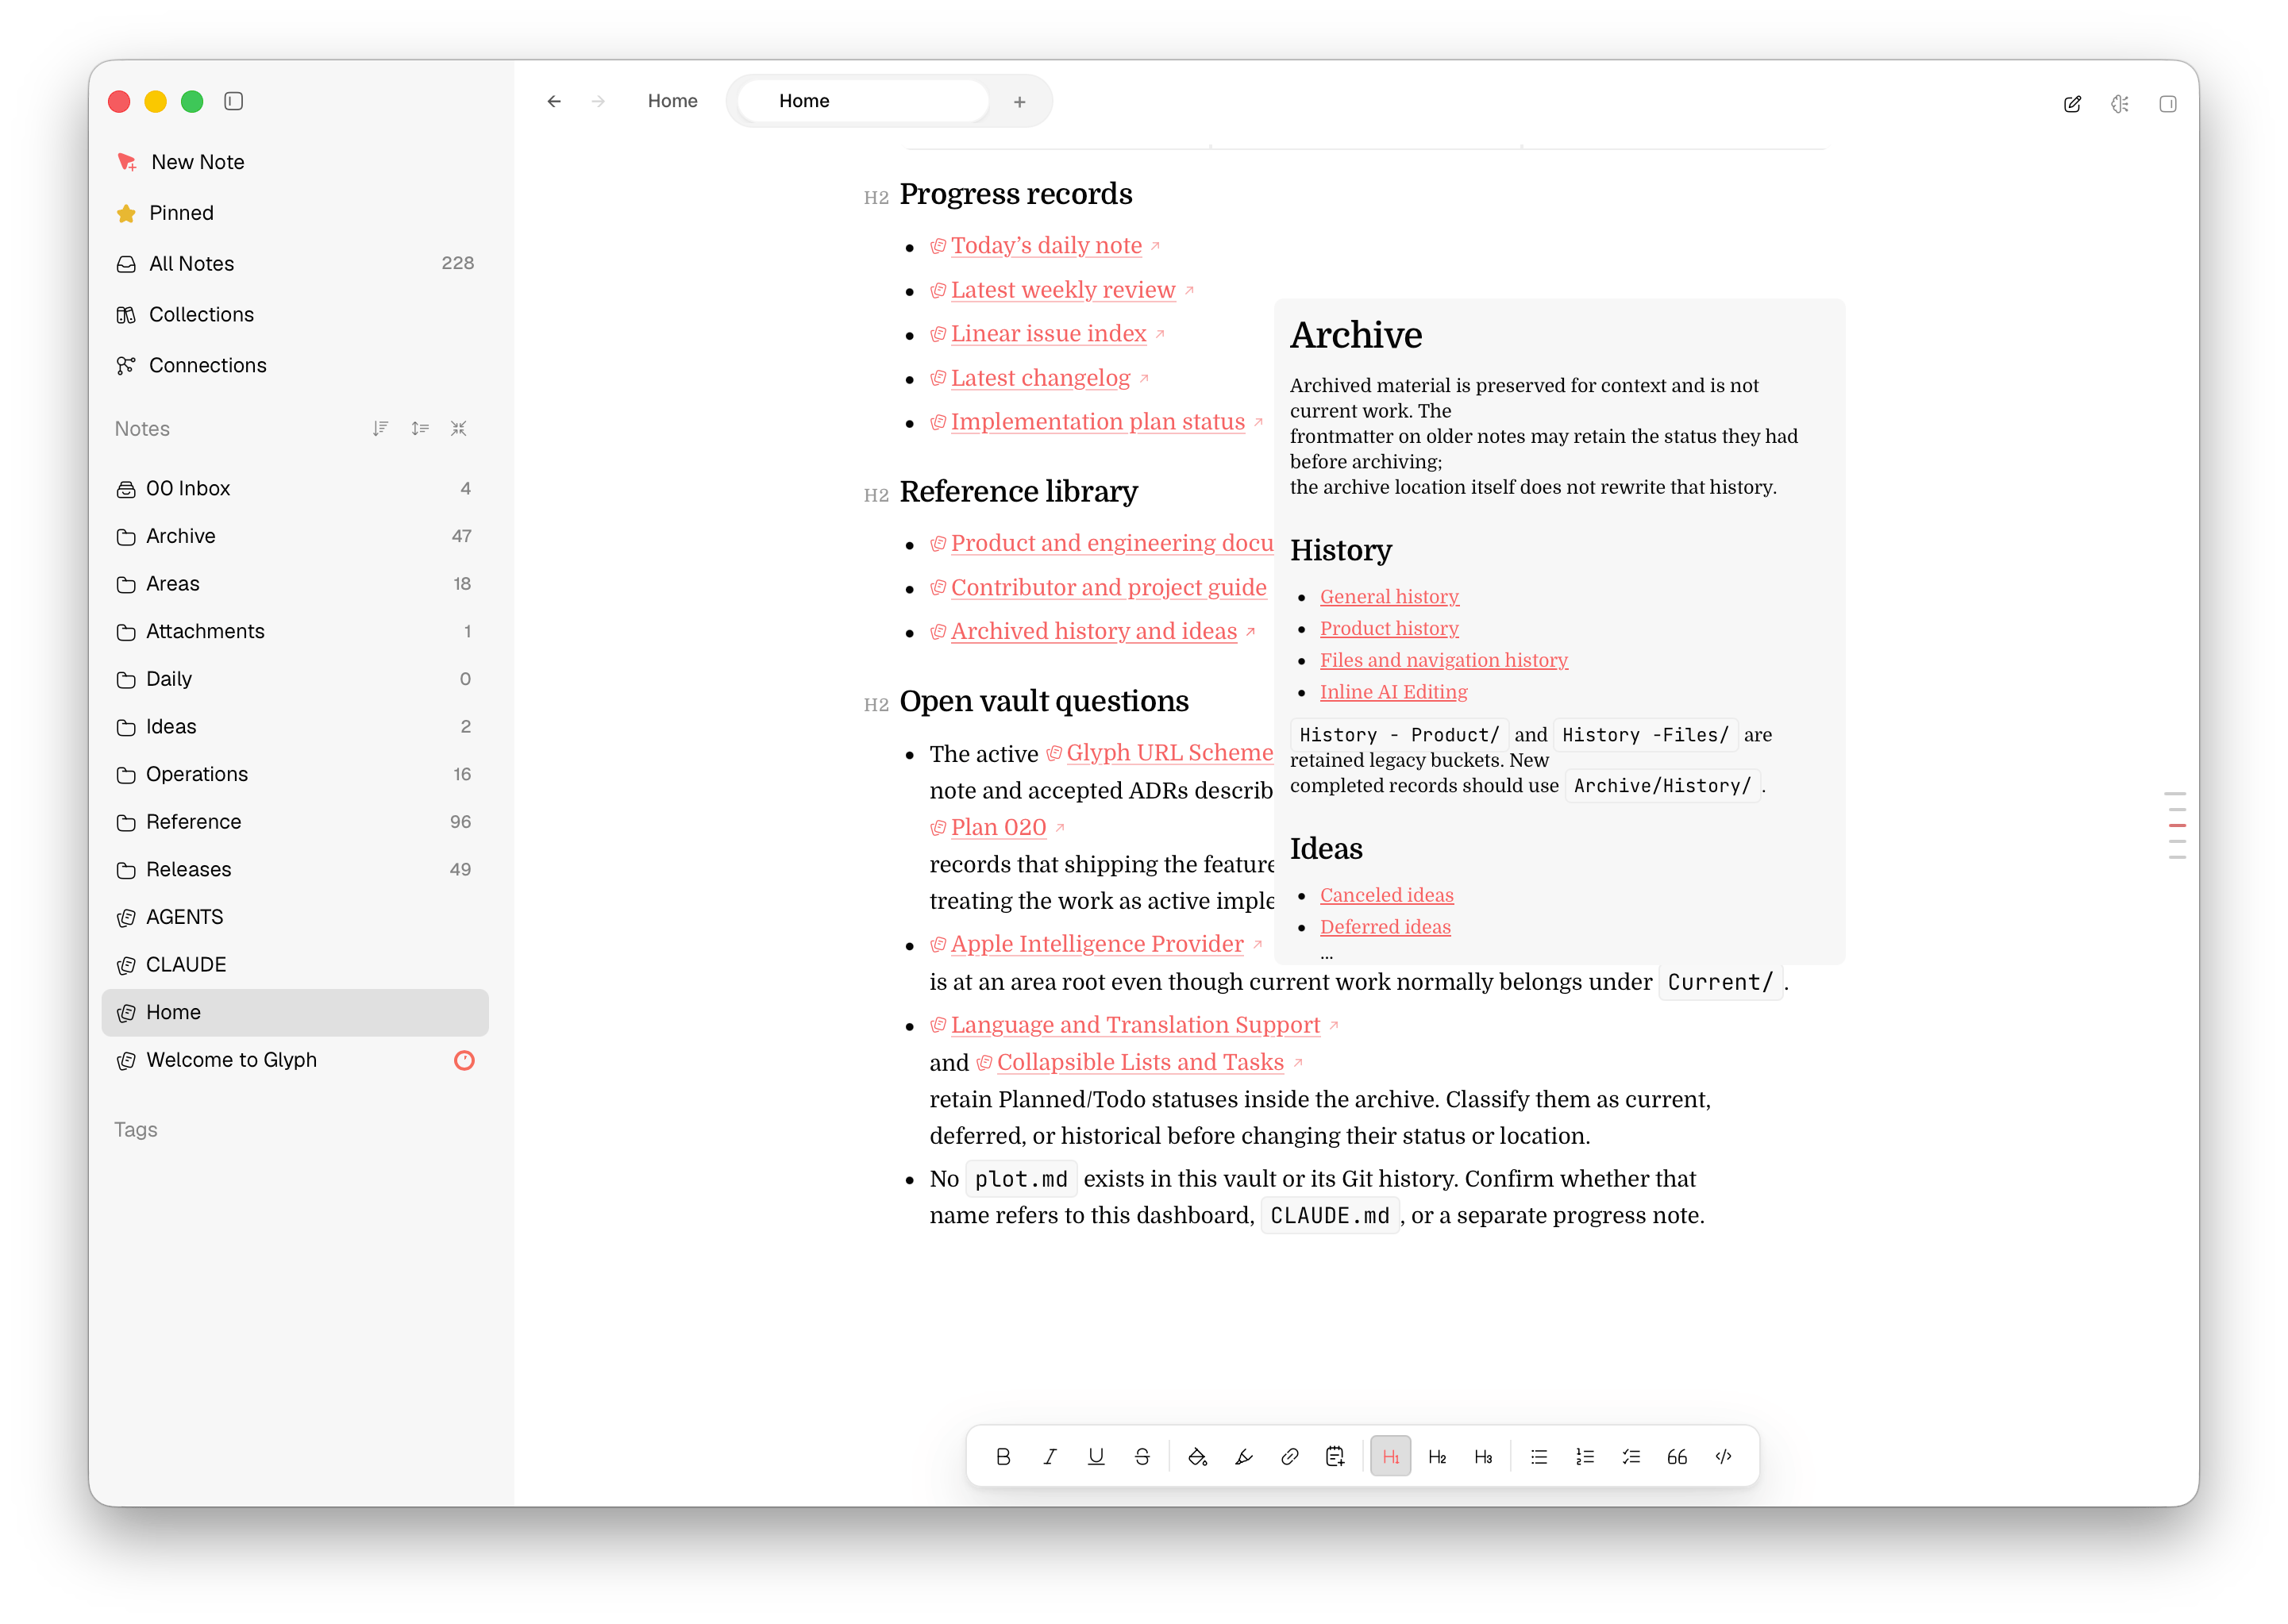
Task: Collapse all folders icon in Notes header
Action: [459, 428]
